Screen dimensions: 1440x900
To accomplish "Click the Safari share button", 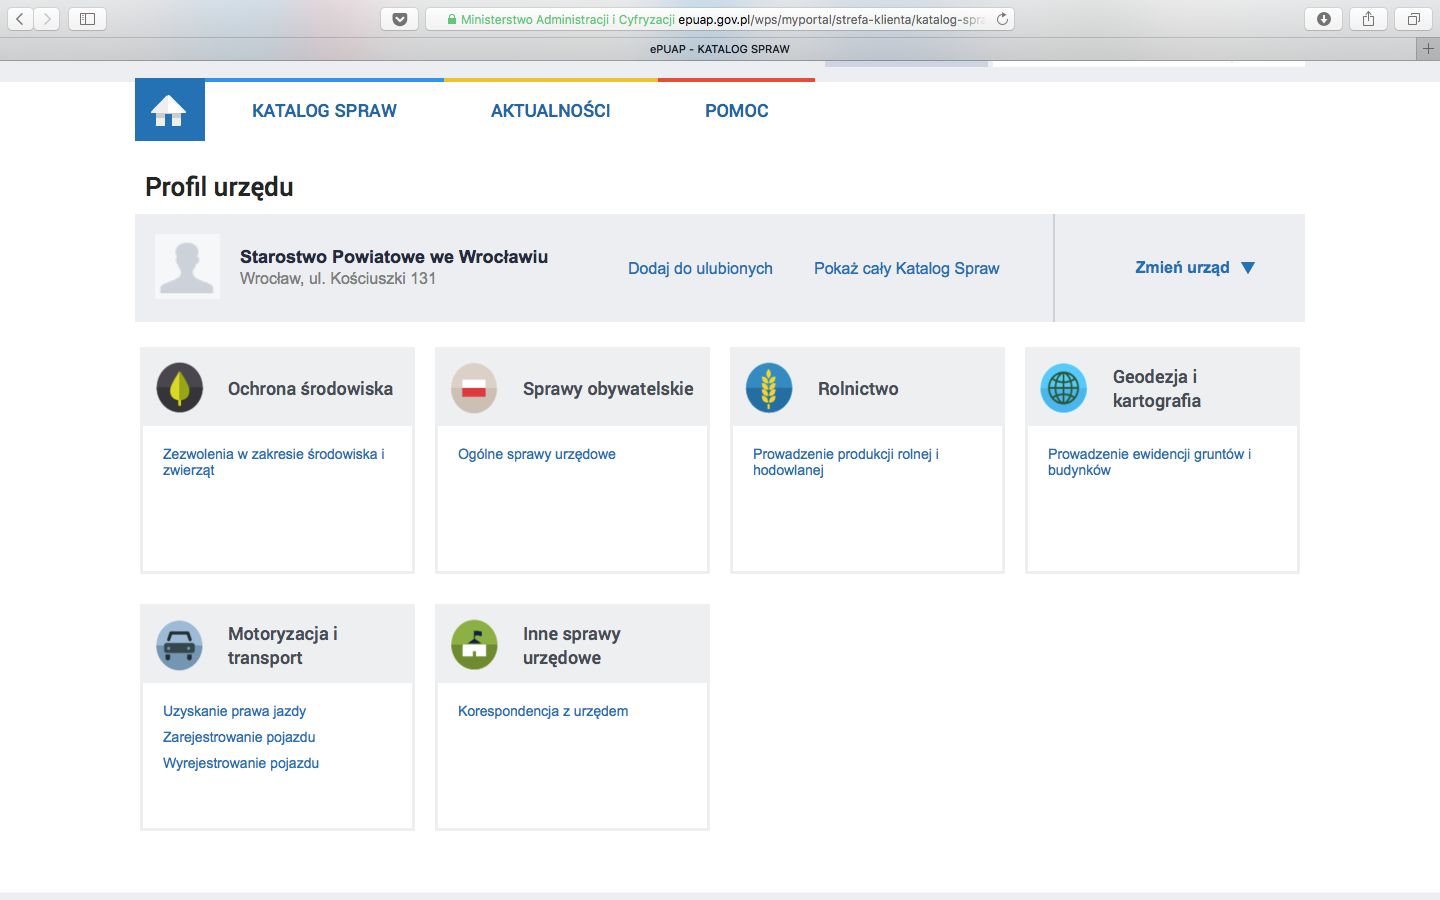I will [x=1369, y=19].
